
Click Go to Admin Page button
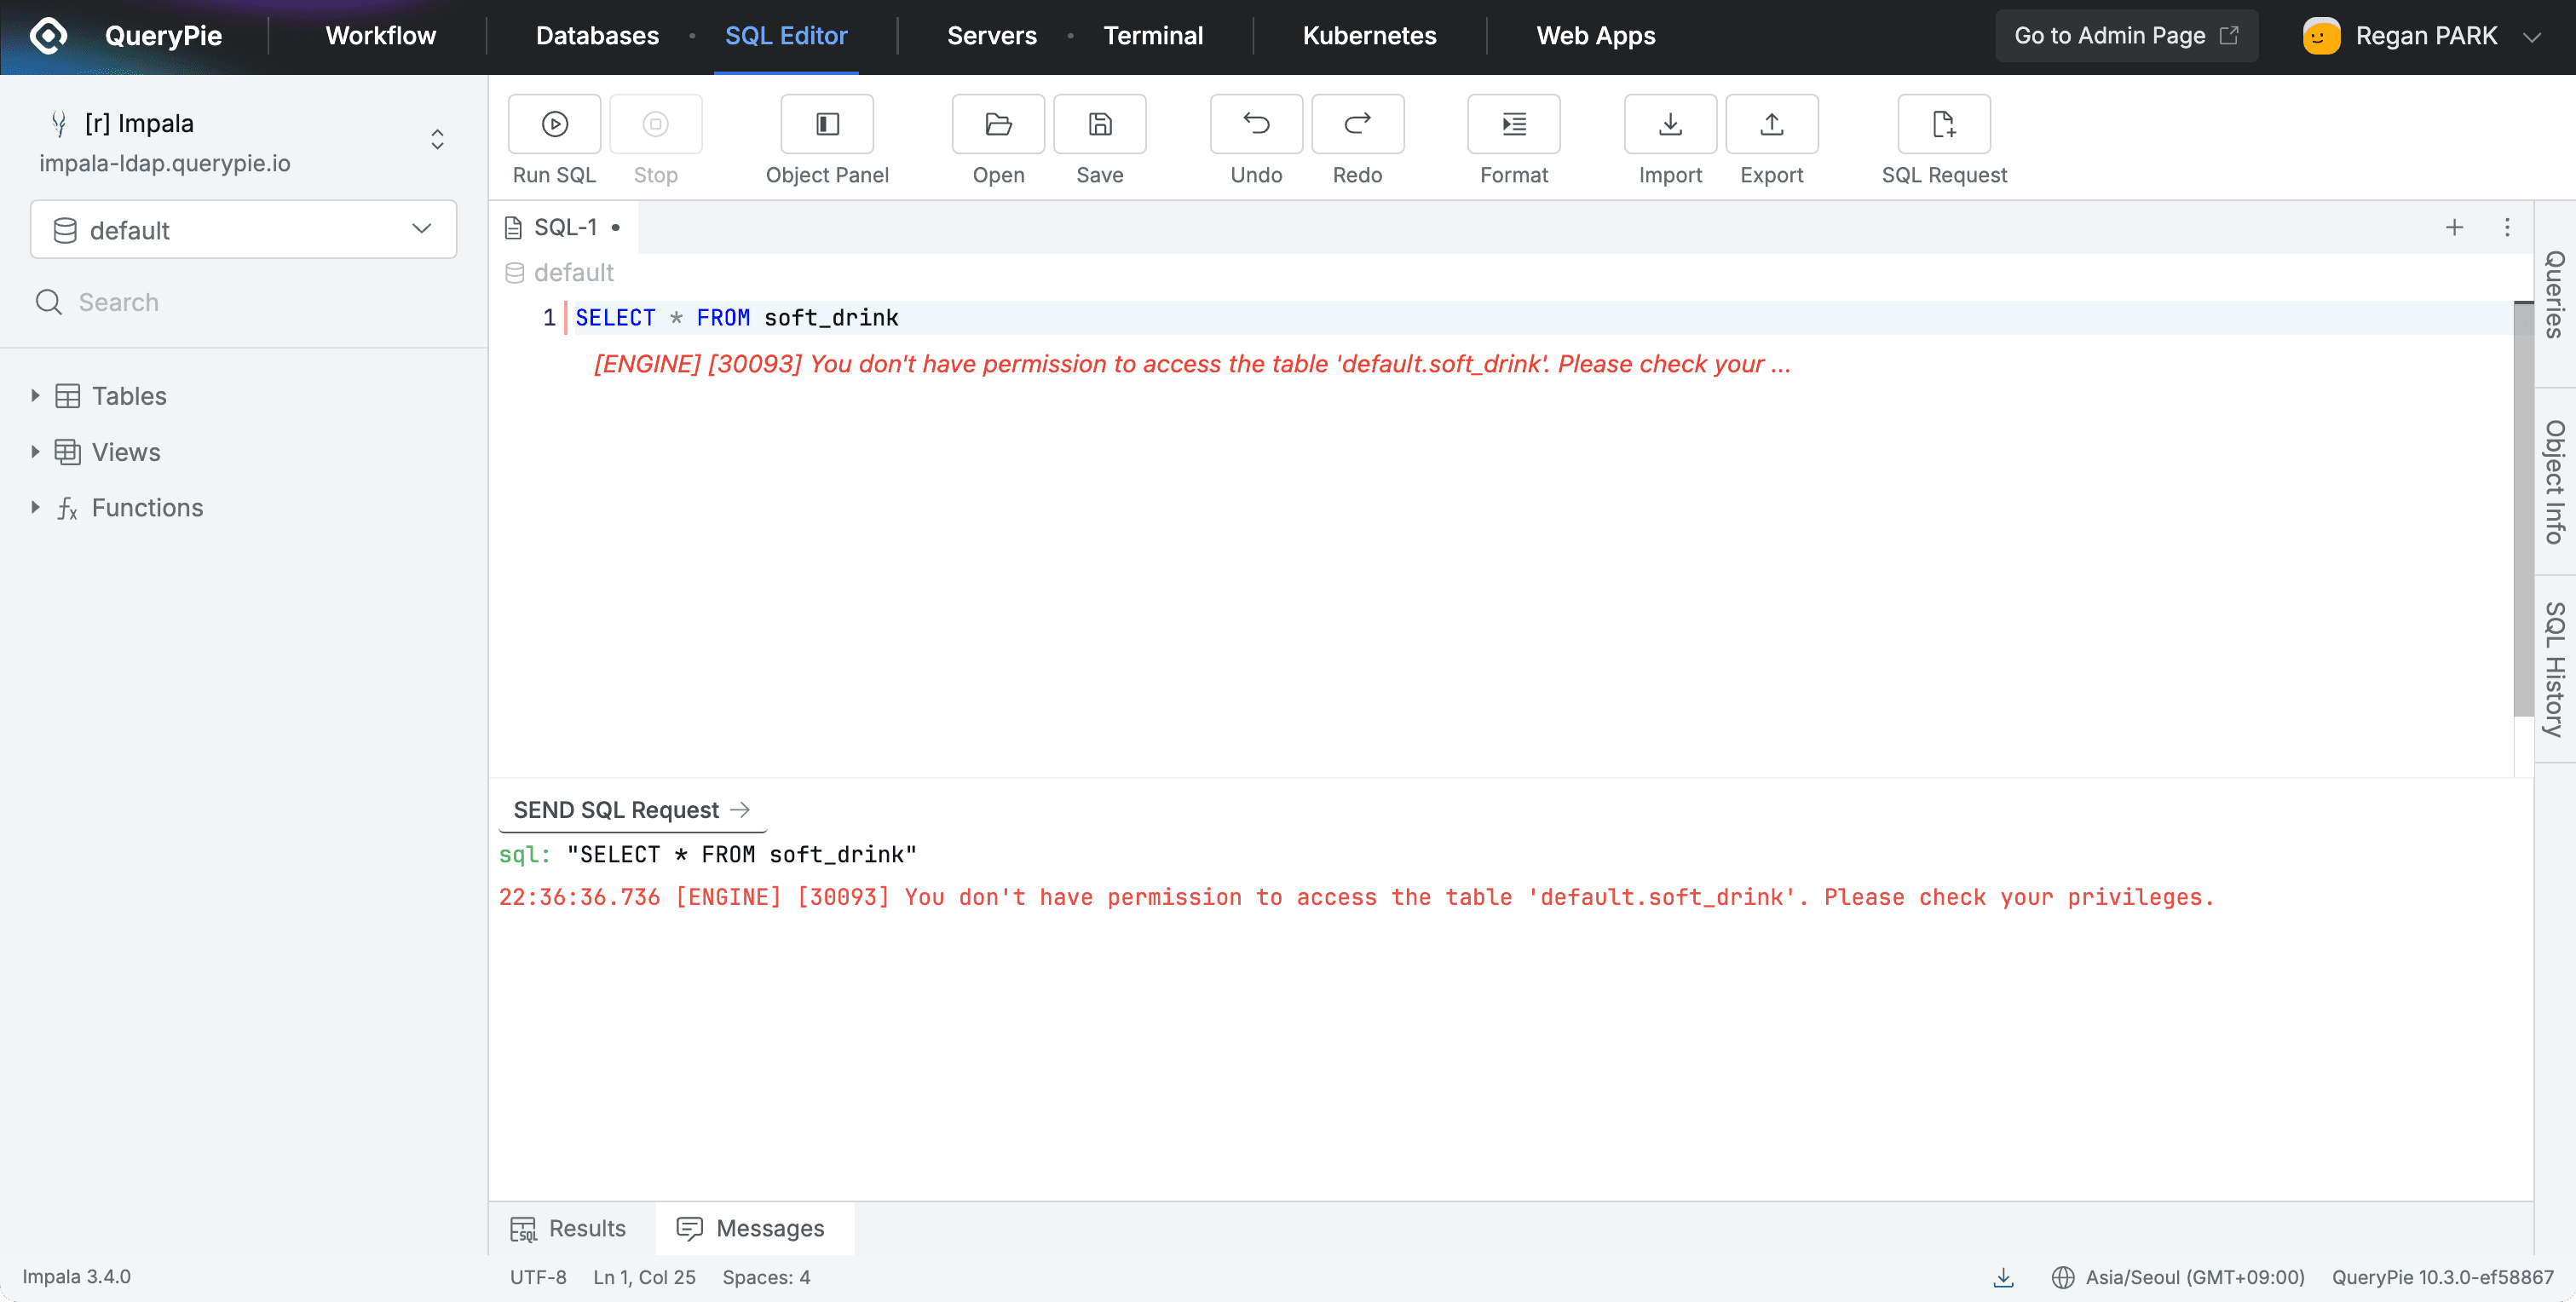(x=2126, y=35)
